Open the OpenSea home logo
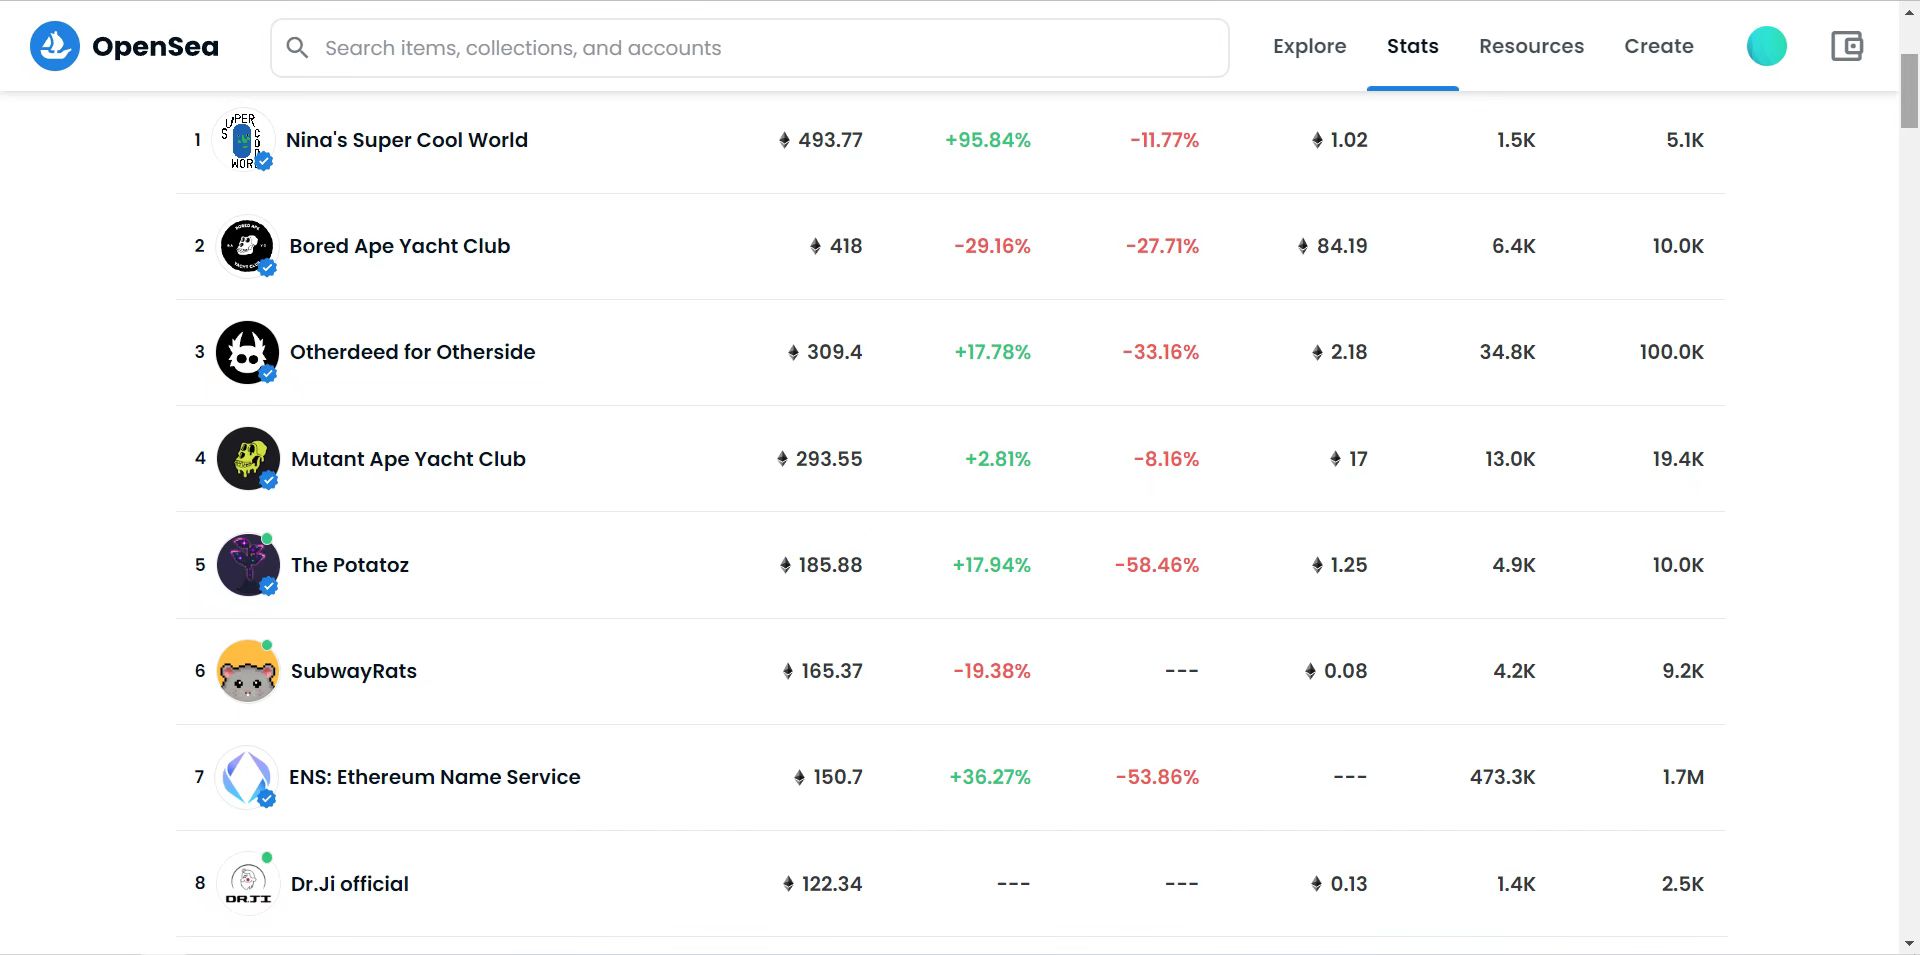The width and height of the screenshot is (1920, 955). tap(124, 46)
